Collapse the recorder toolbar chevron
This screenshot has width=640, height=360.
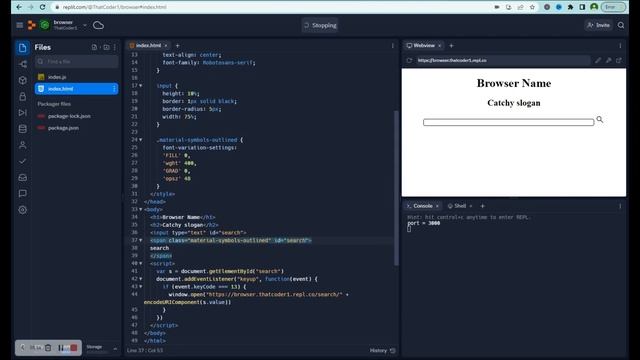[x=22, y=348]
